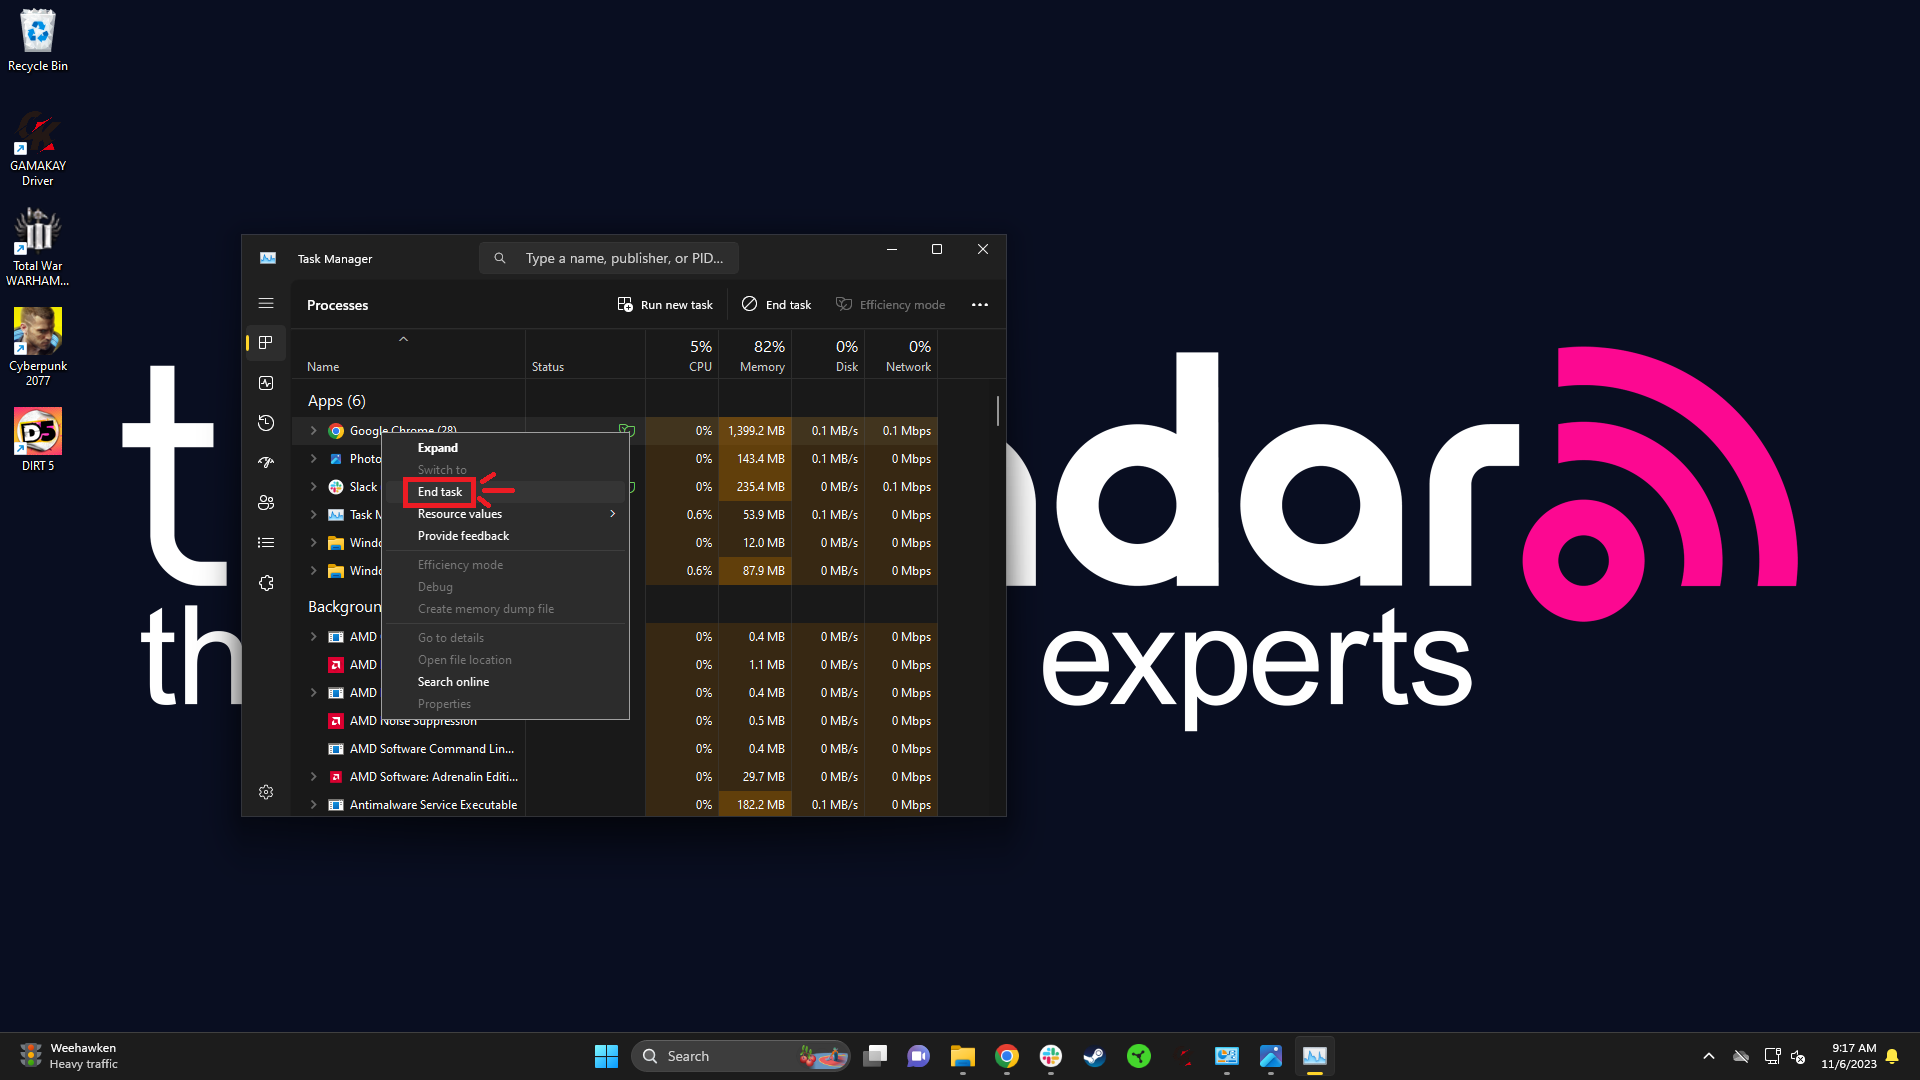Open Slack from the taskbar
Screen dimensions: 1920x1080
[1051, 1056]
